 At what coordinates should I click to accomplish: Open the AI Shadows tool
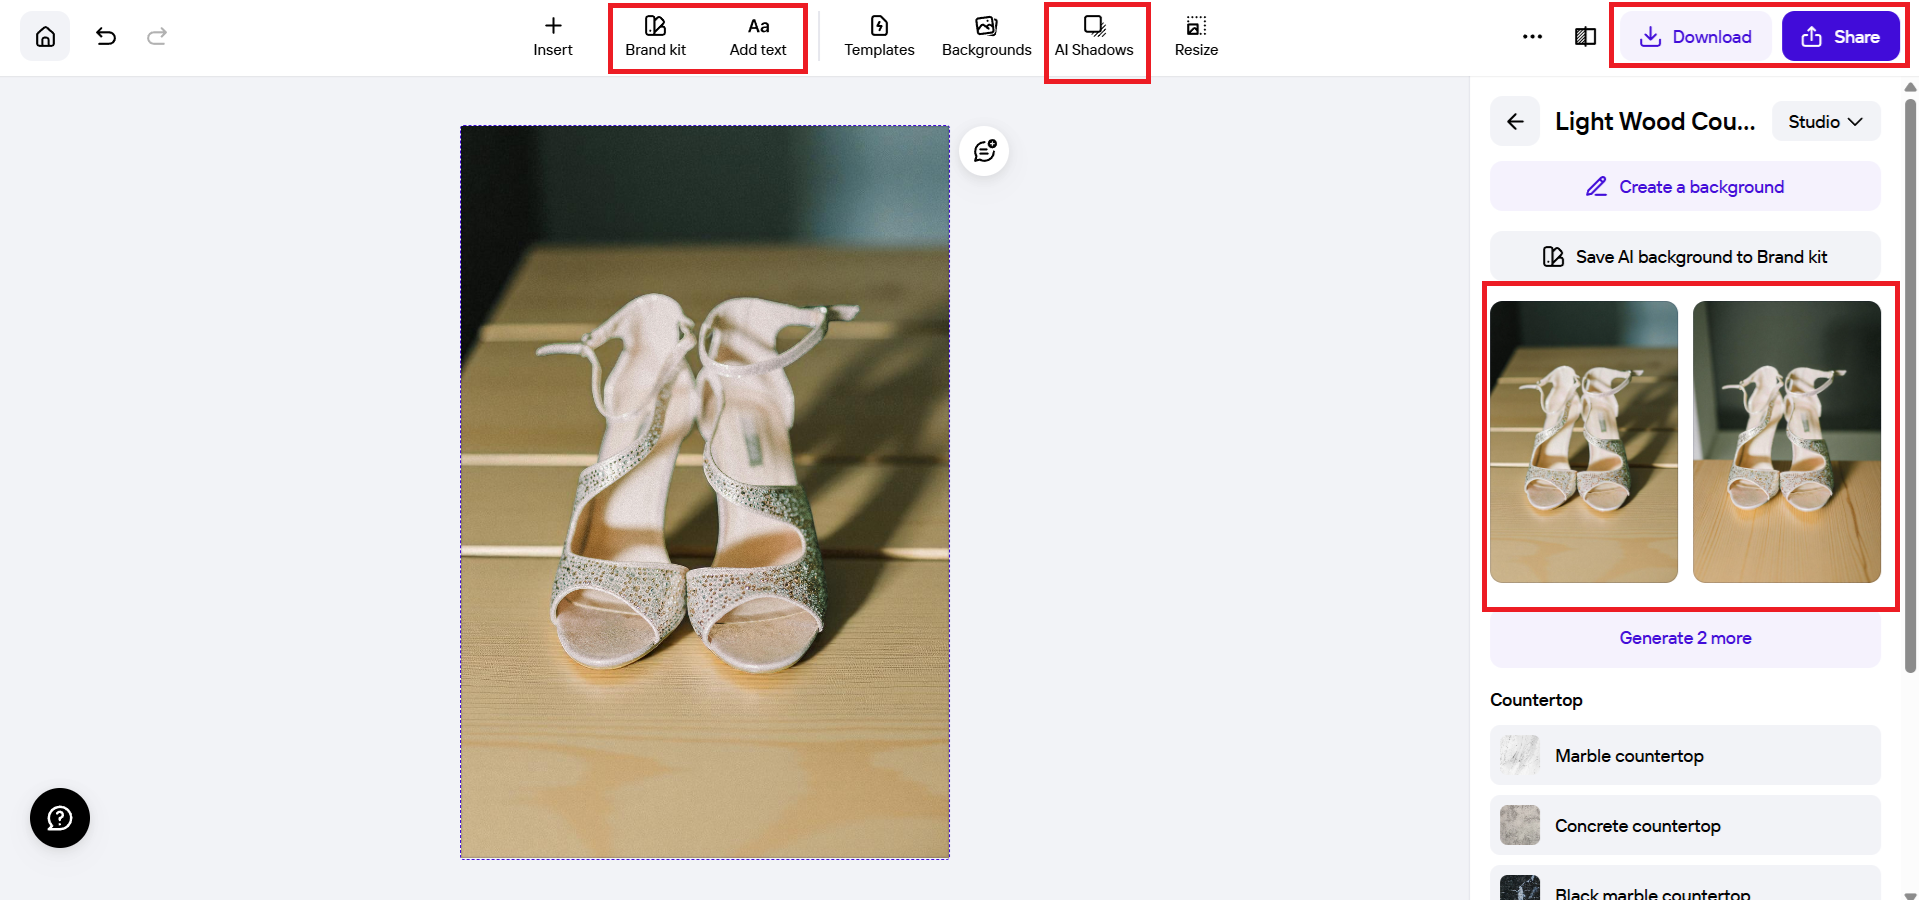coord(1094,37)
